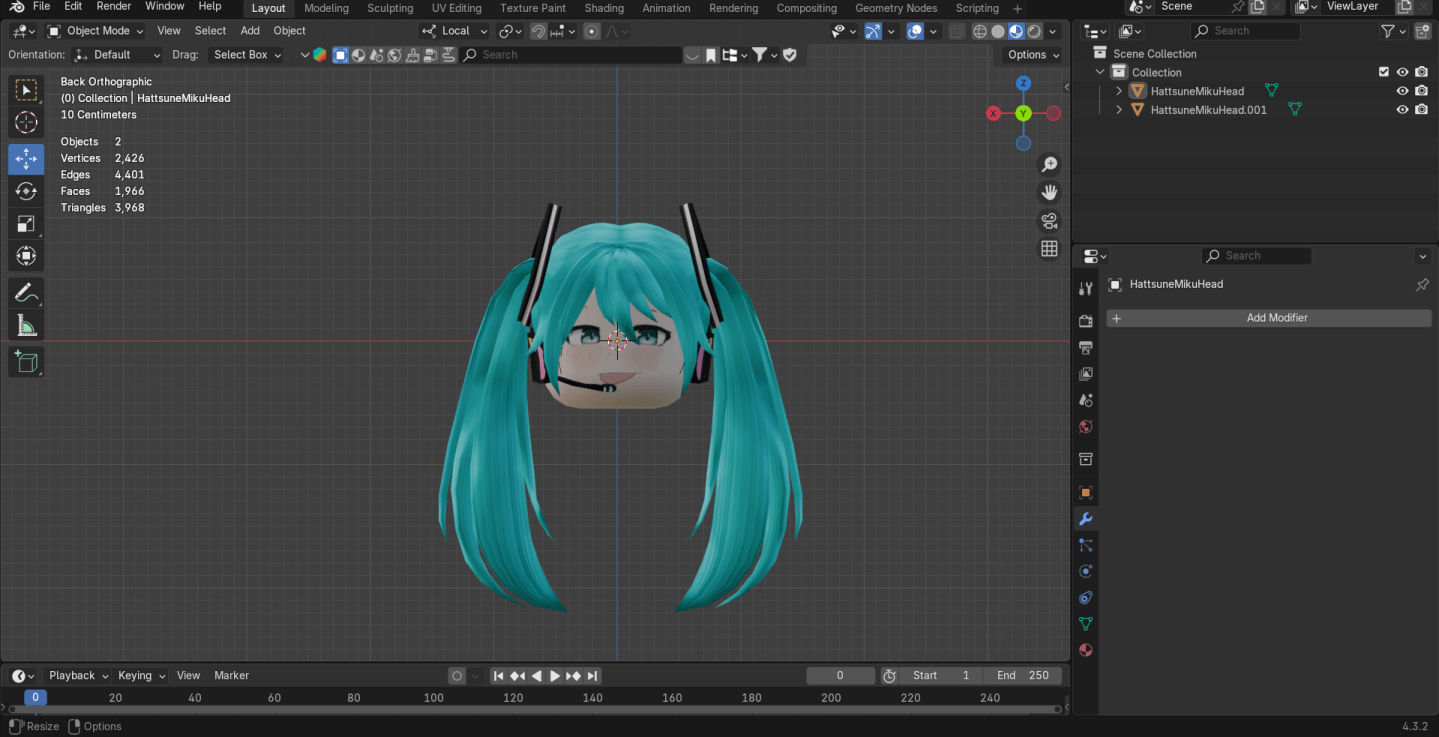The height and width of the screenshot is (737, 1439).
Task: Disable HattsuneMikuHead.001 in renders
Action: (x=1421, y=110)
